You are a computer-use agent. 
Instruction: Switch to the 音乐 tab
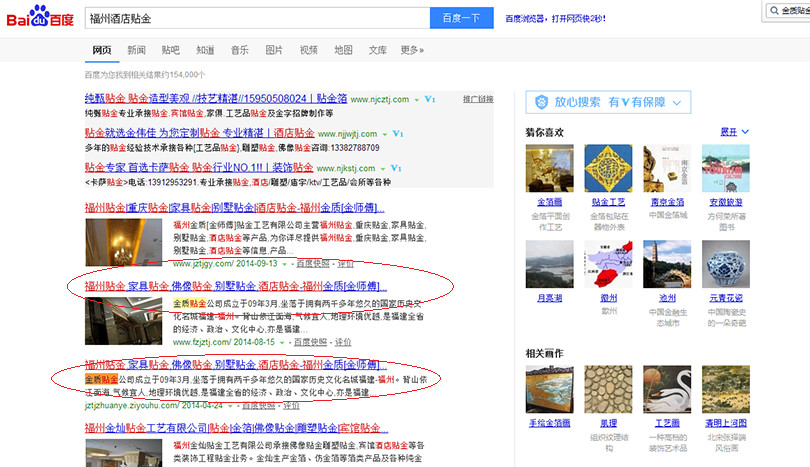240,50
